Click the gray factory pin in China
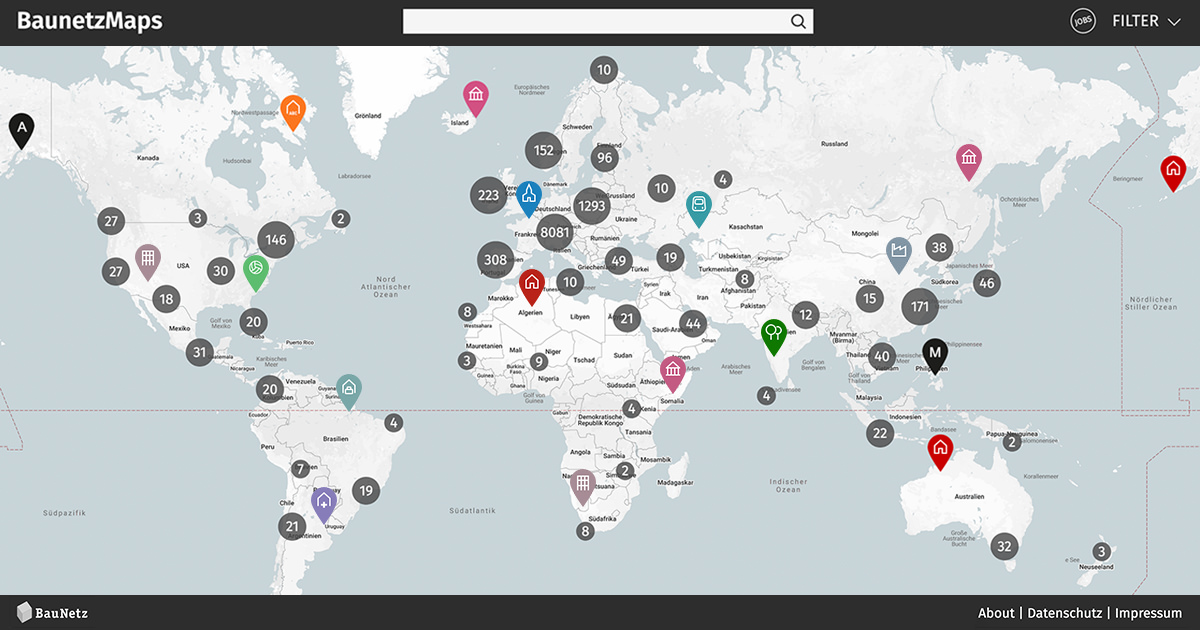The height and width of the screenshot is (630, 1200). pos(899,251)
